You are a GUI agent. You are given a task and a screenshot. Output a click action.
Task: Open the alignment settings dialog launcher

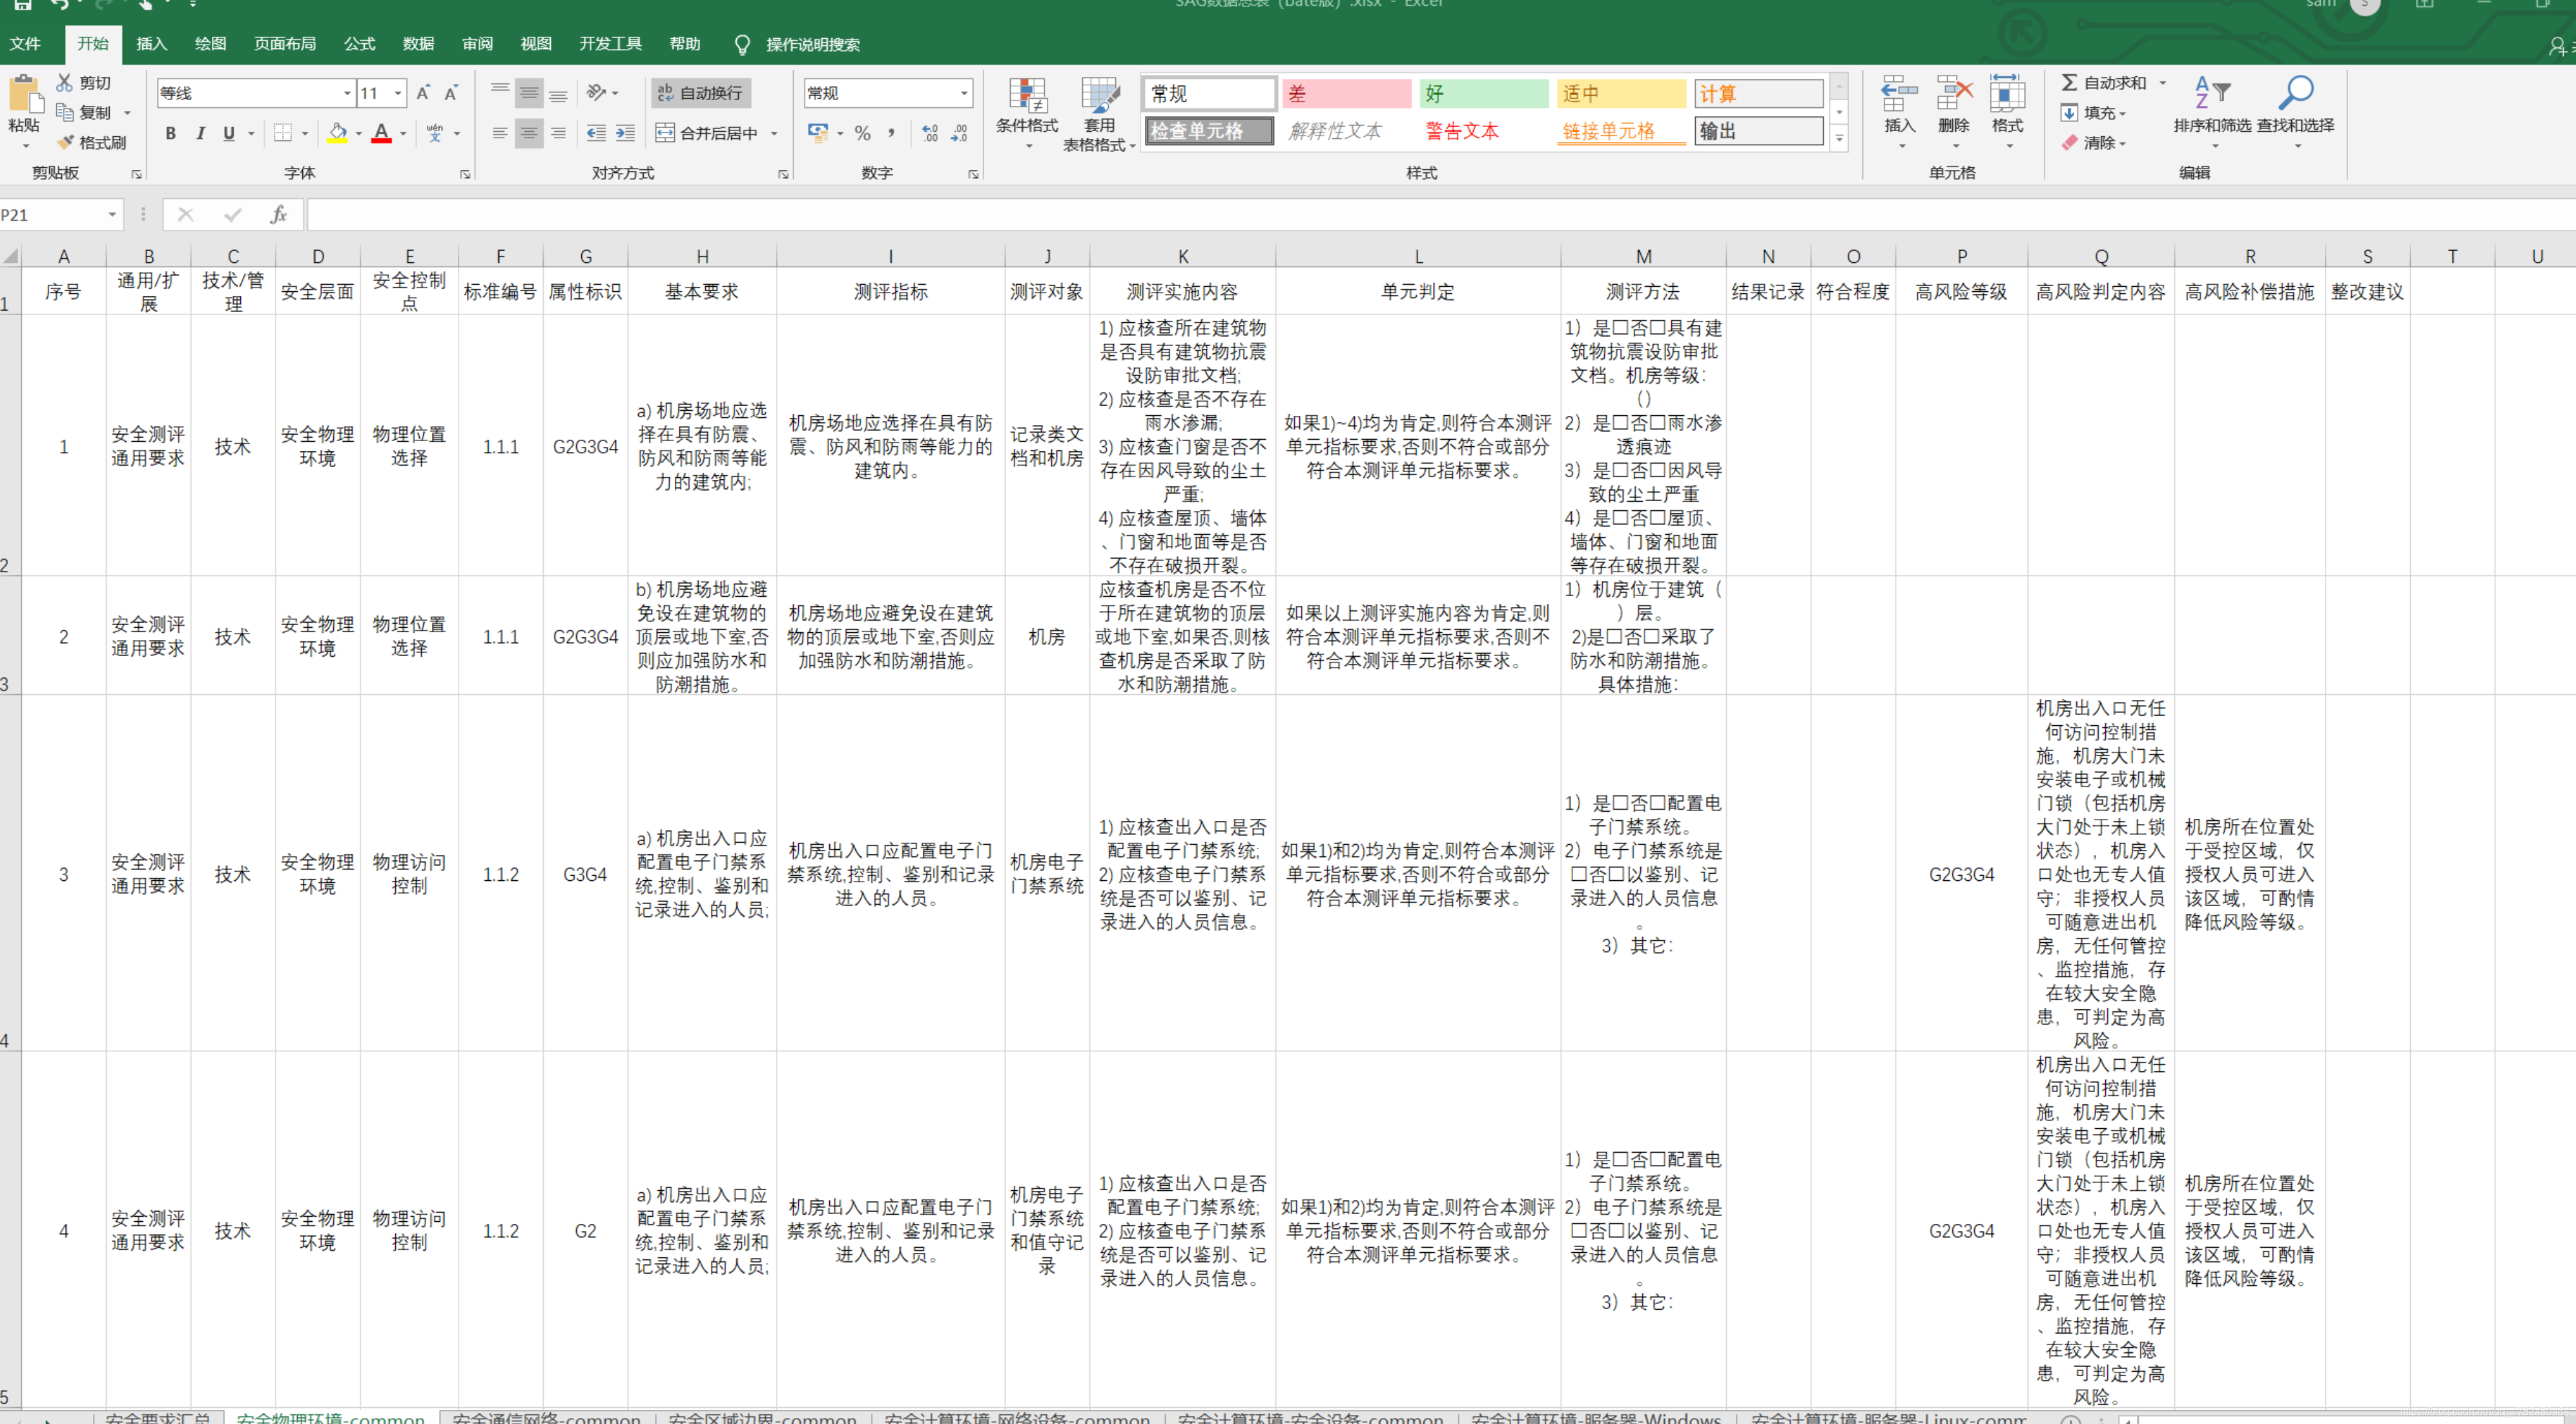coord(783,174)
